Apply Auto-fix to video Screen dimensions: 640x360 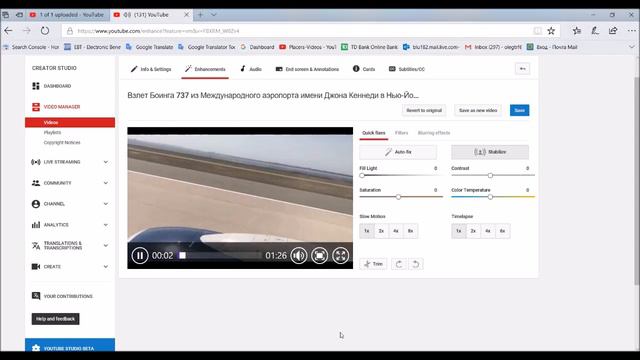click(398, 152)
